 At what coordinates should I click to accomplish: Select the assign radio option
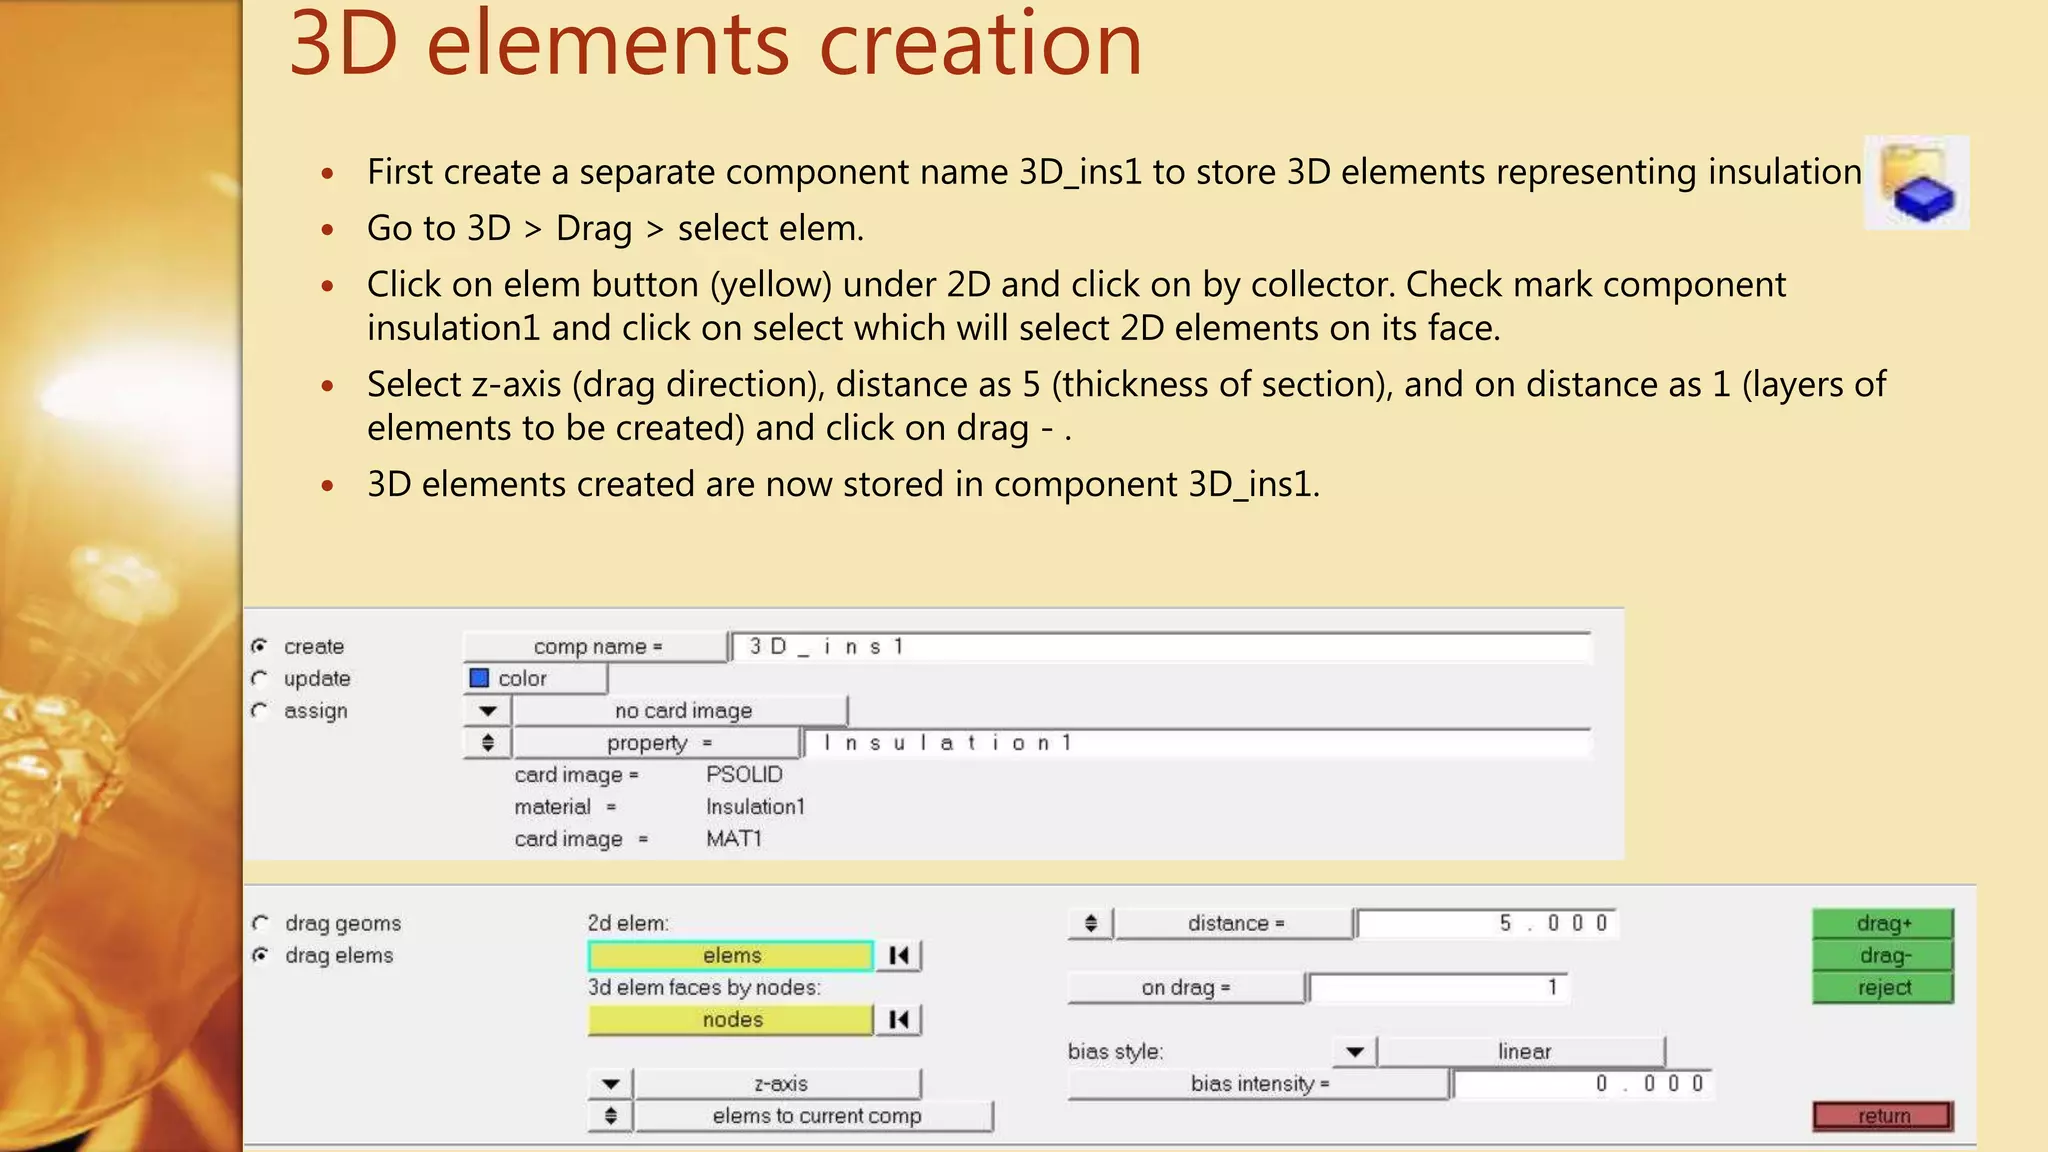click(x=260, y=711)
